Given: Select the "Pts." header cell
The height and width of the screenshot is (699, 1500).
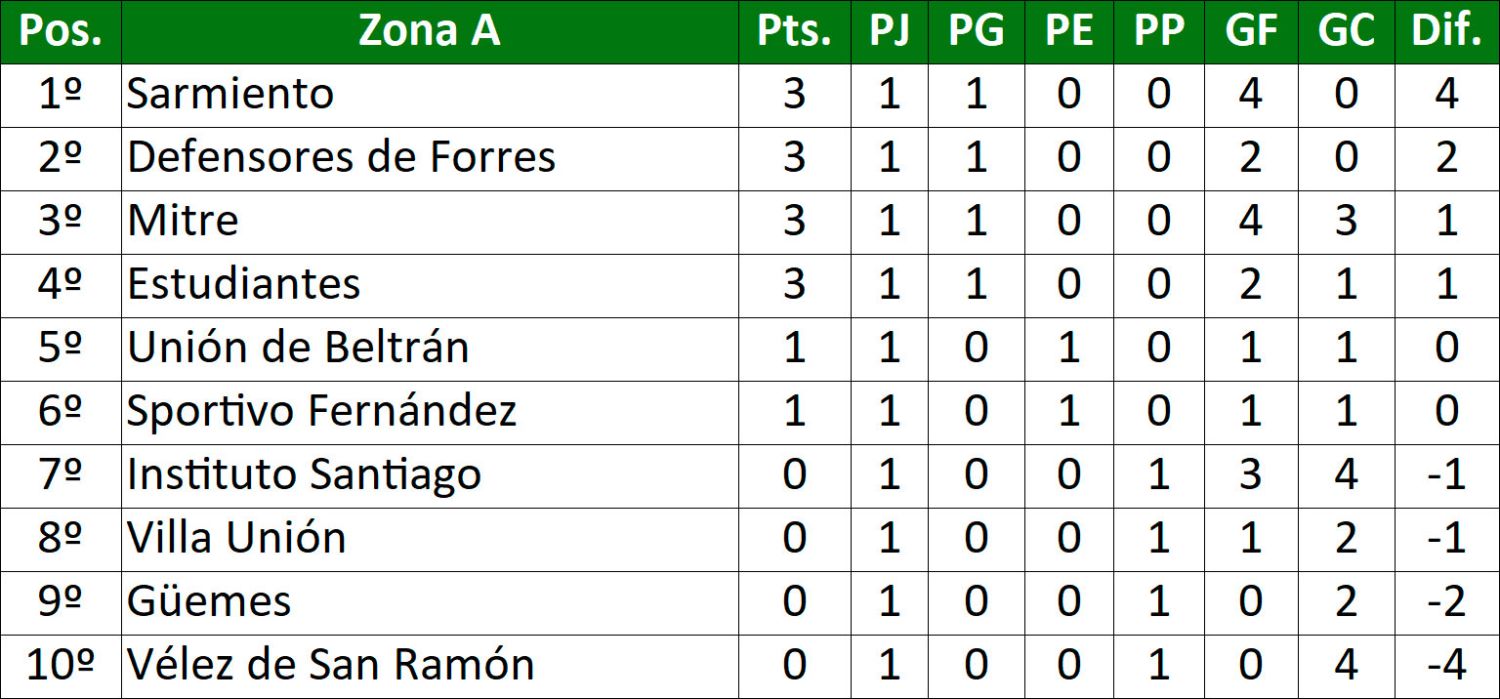Looking at the screenshot, I should click(x=794, y=32).
